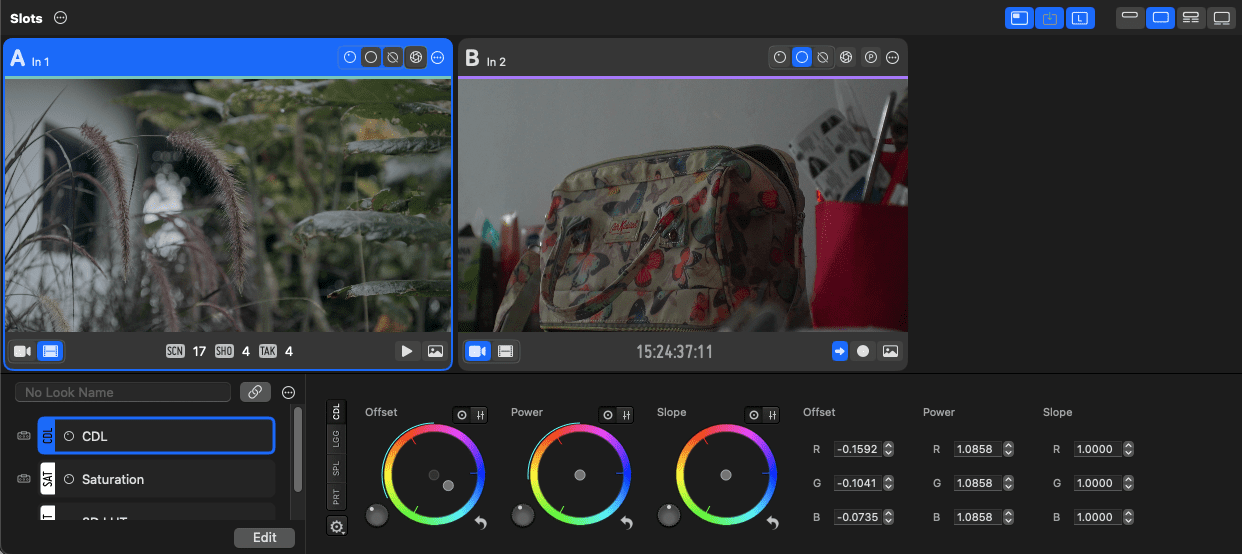Click the aperture icon in slot B header
This screenshot has width=1242, height=554.
click(x=847, y=58)
